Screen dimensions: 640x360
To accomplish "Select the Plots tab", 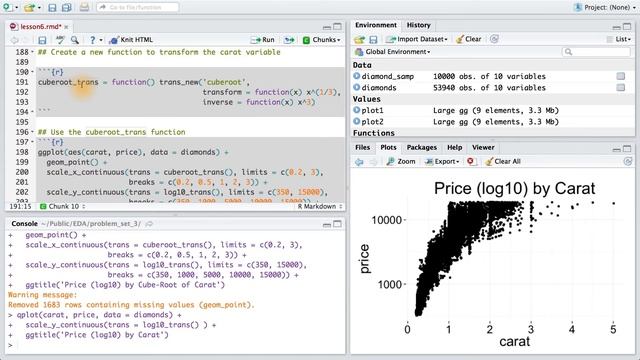I will point(388,147).
